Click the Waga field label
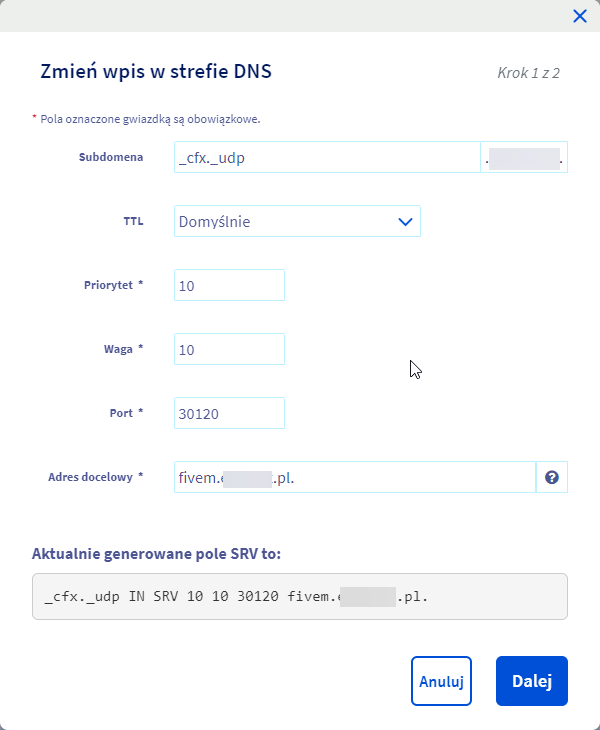 pos(125,348)
